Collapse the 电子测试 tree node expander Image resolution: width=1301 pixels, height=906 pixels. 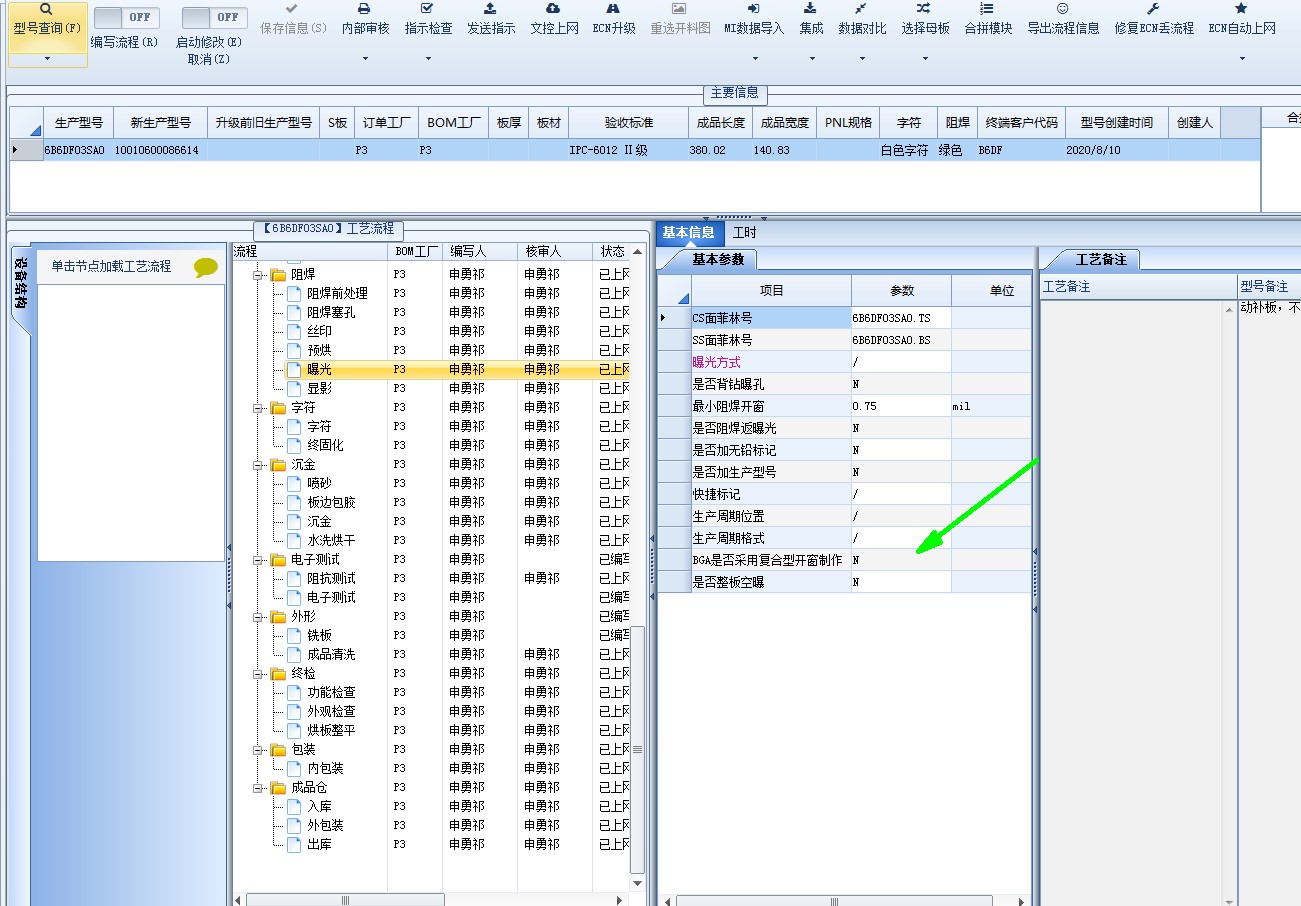pos(258,560)
